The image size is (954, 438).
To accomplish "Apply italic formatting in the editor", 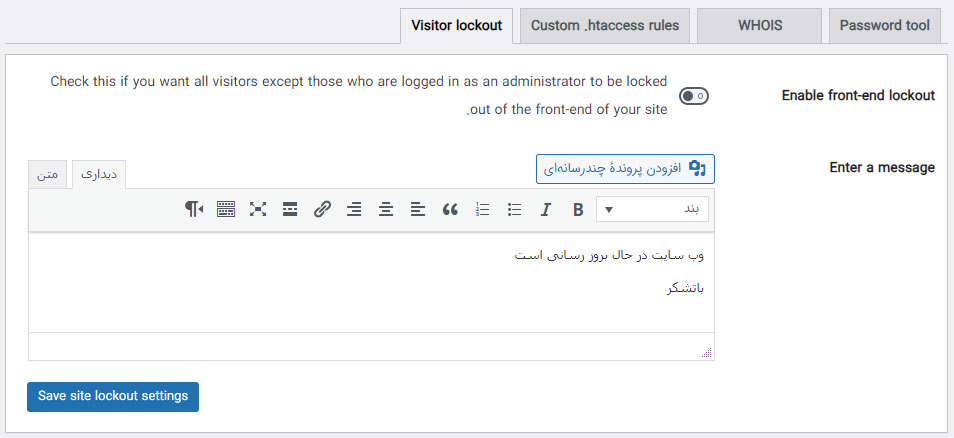I will pyautogui.click(x=546, y=209).
